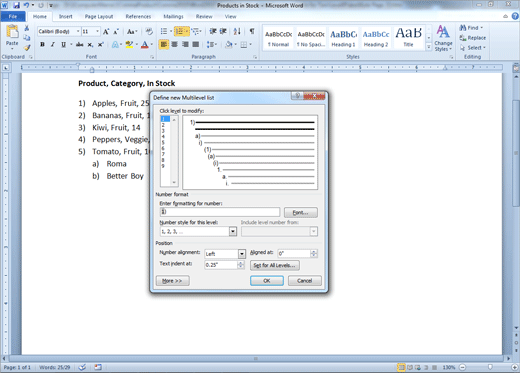Toggle Numbering list button in ribbon
The width and height of the screenshot is (520, 373).
click(x=182, y=31)
